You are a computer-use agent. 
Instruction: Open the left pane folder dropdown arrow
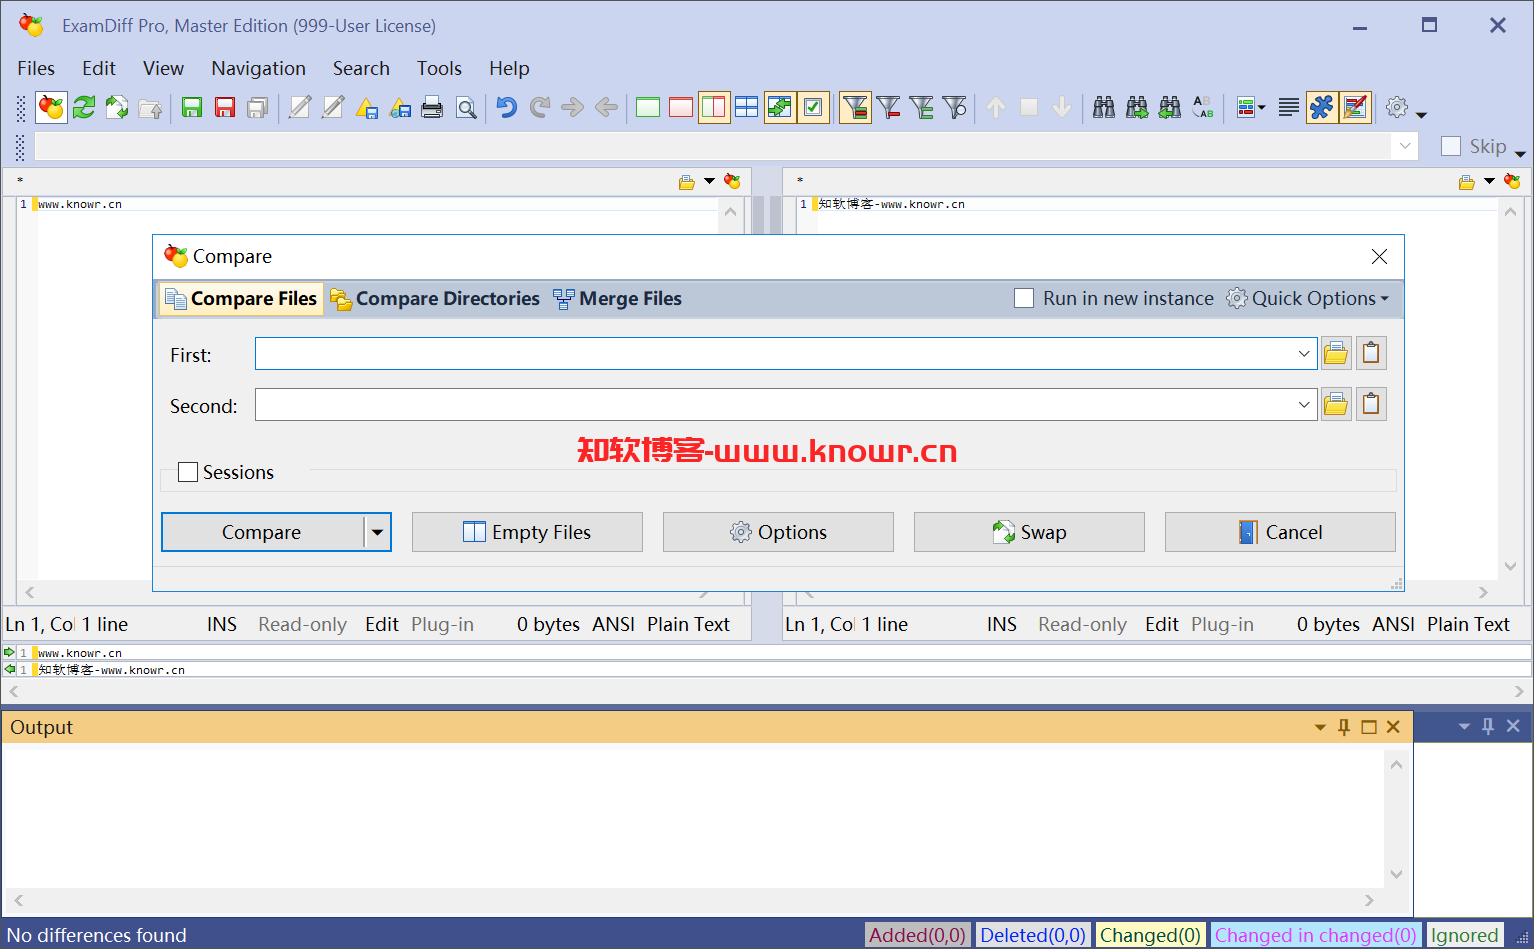point(709,181)
